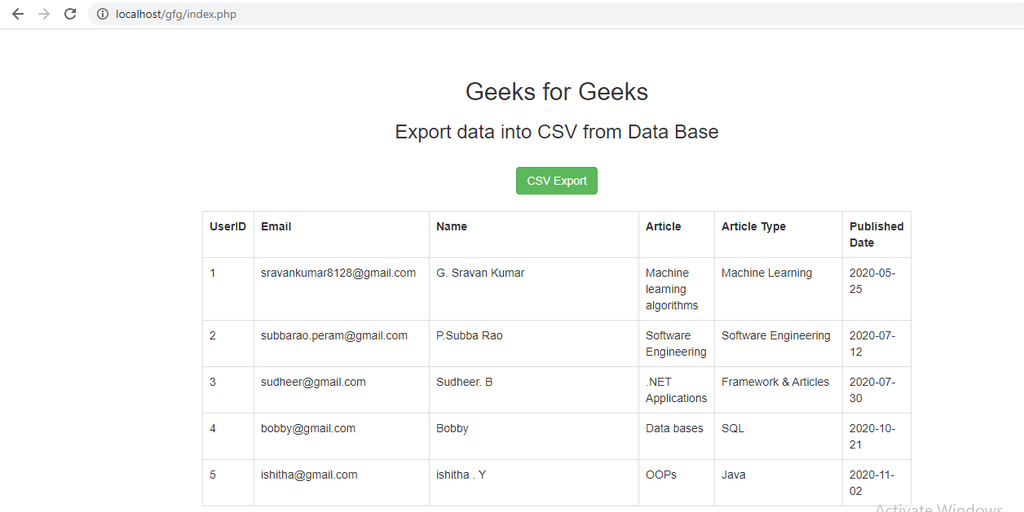1024x512 pixels.
Task: Click the Machine learning algorithms article cell
Action: tap(671, 289)
